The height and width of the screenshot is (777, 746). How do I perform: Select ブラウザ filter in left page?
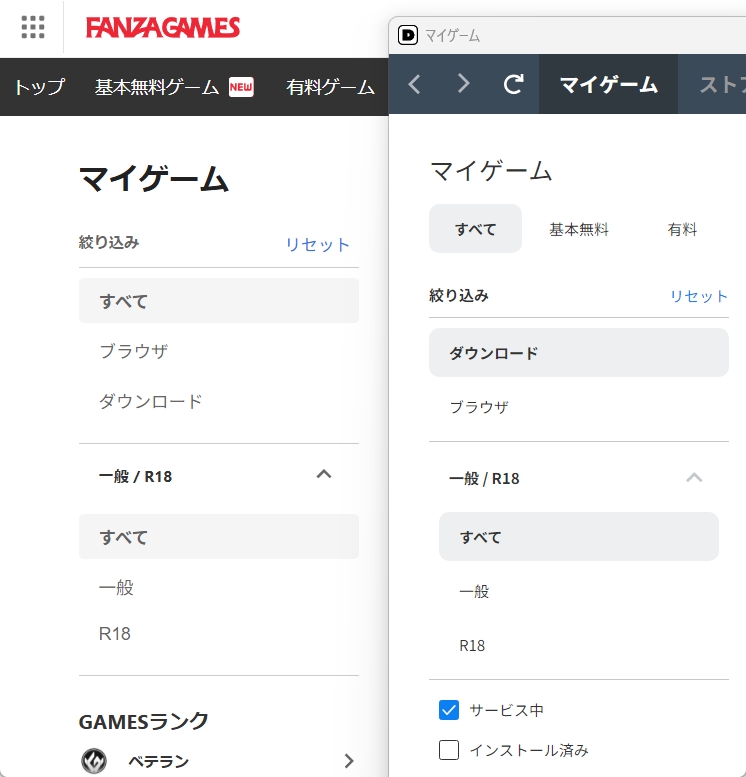(x=134, y=351)
